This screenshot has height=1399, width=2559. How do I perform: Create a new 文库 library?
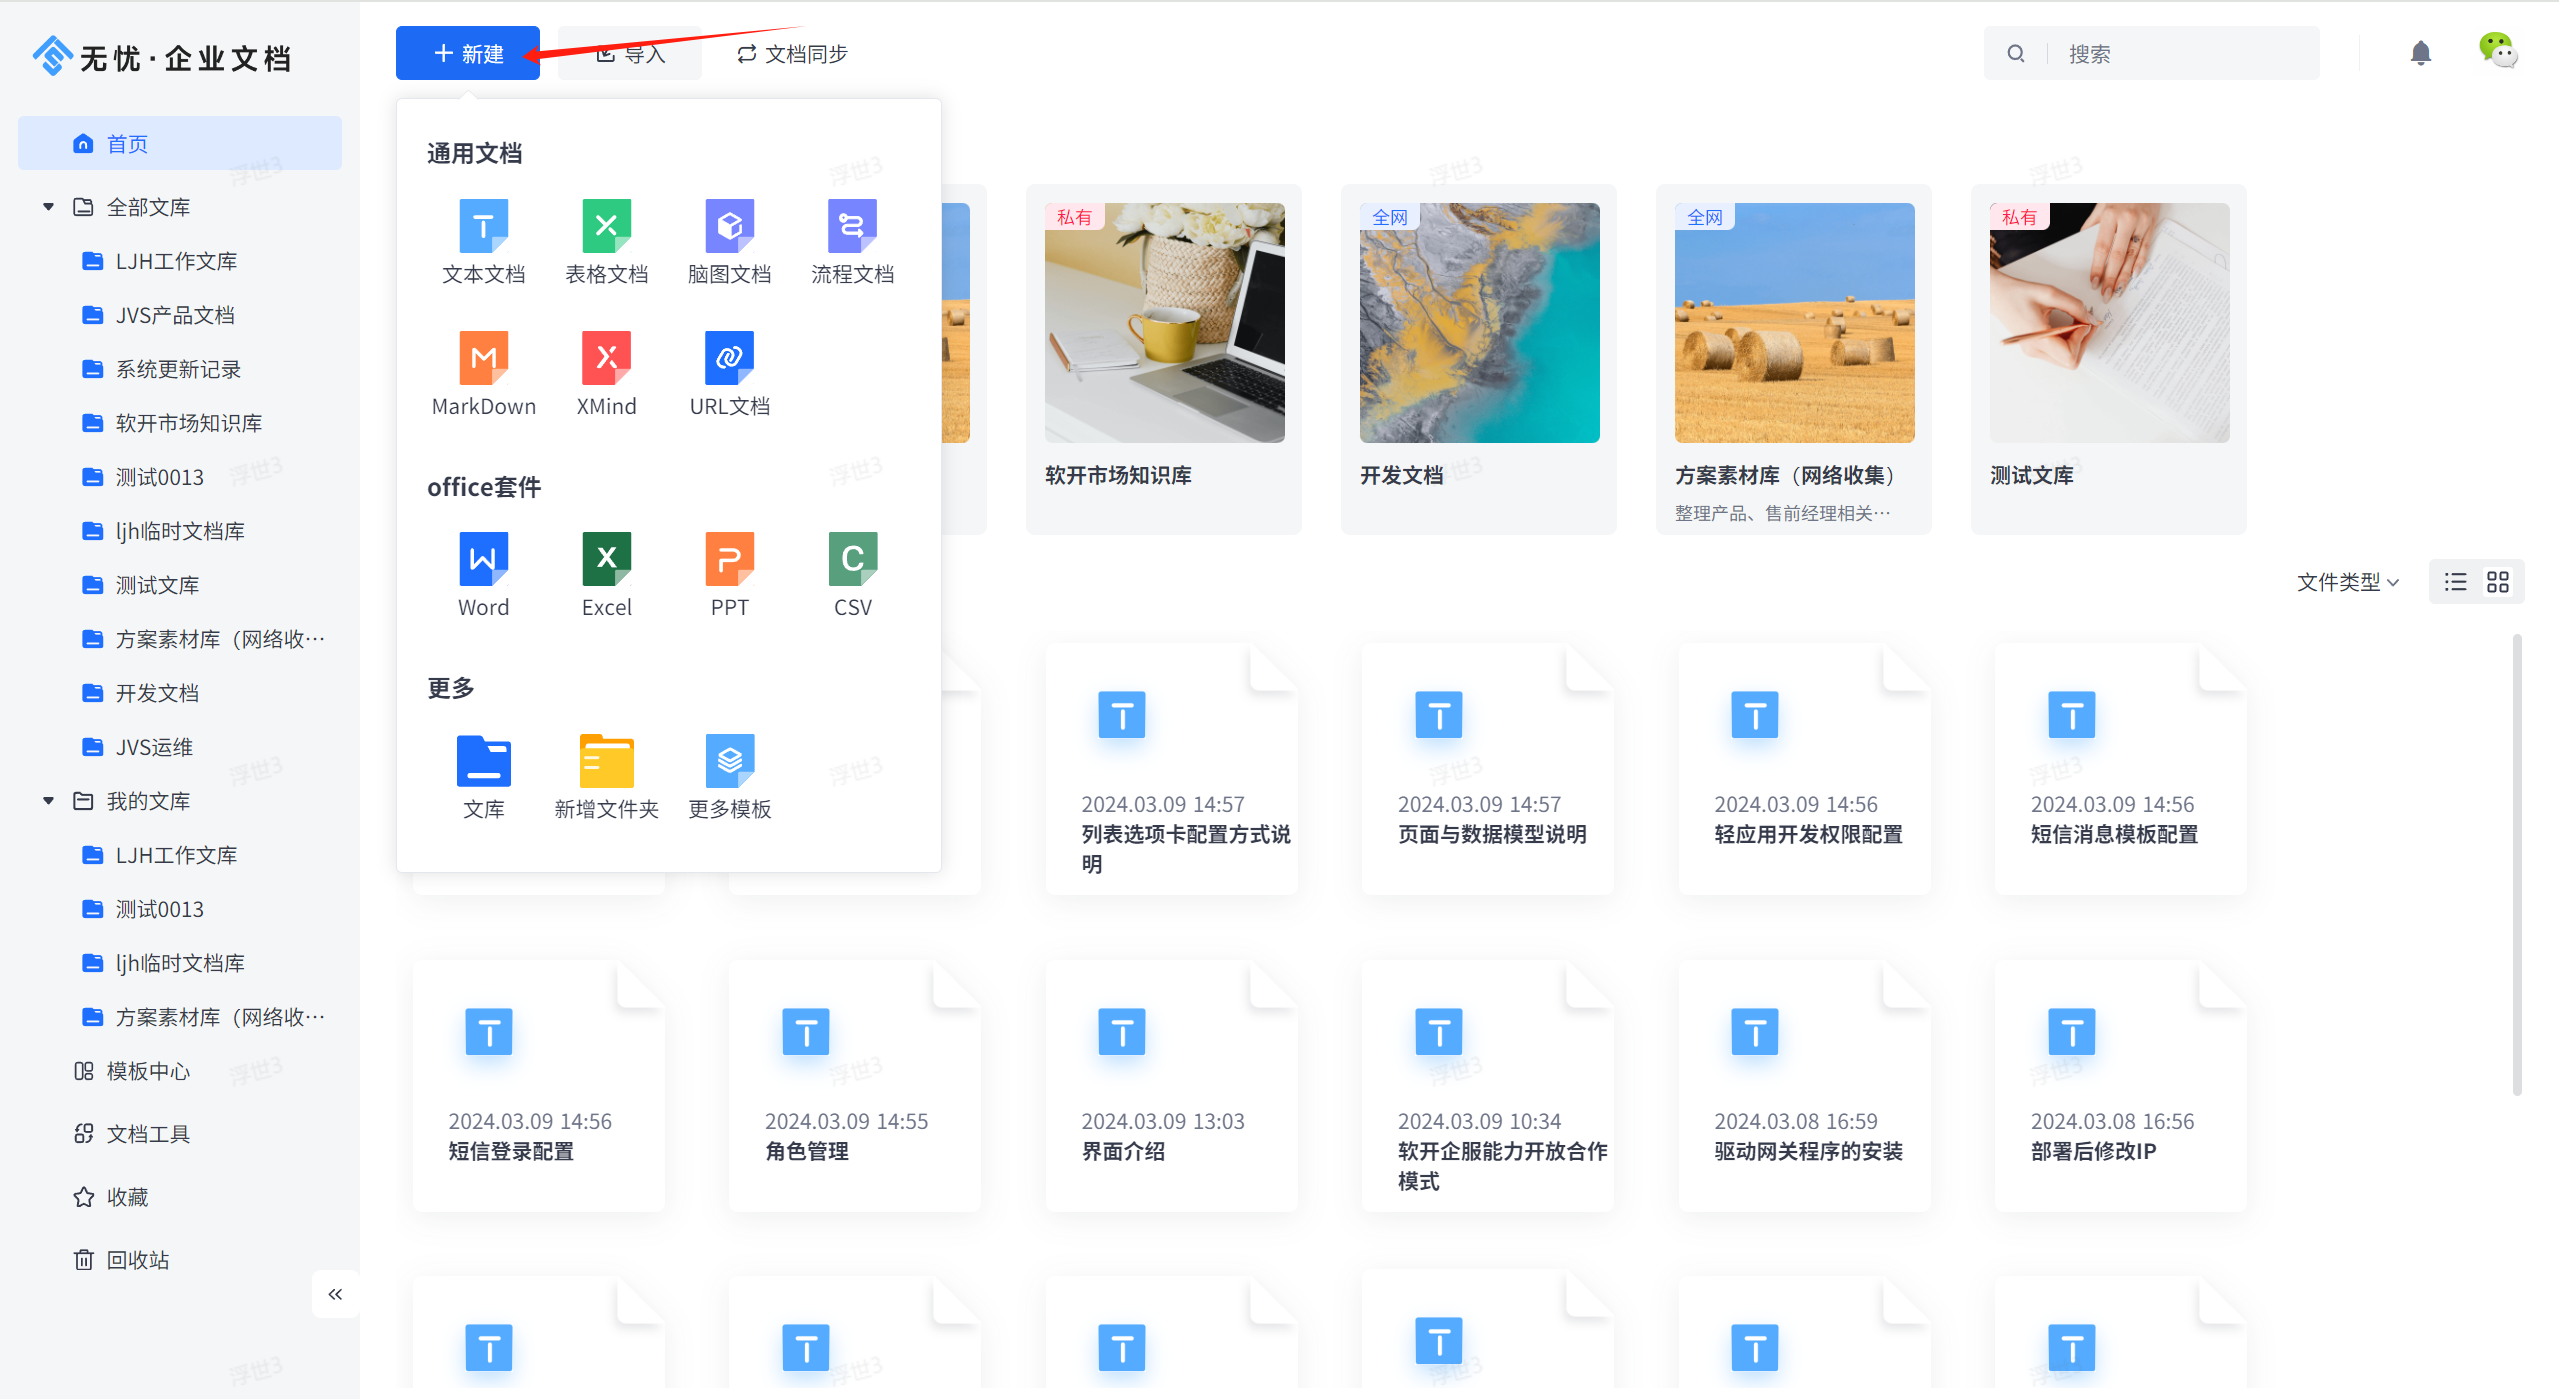click(x=484, y=778)
